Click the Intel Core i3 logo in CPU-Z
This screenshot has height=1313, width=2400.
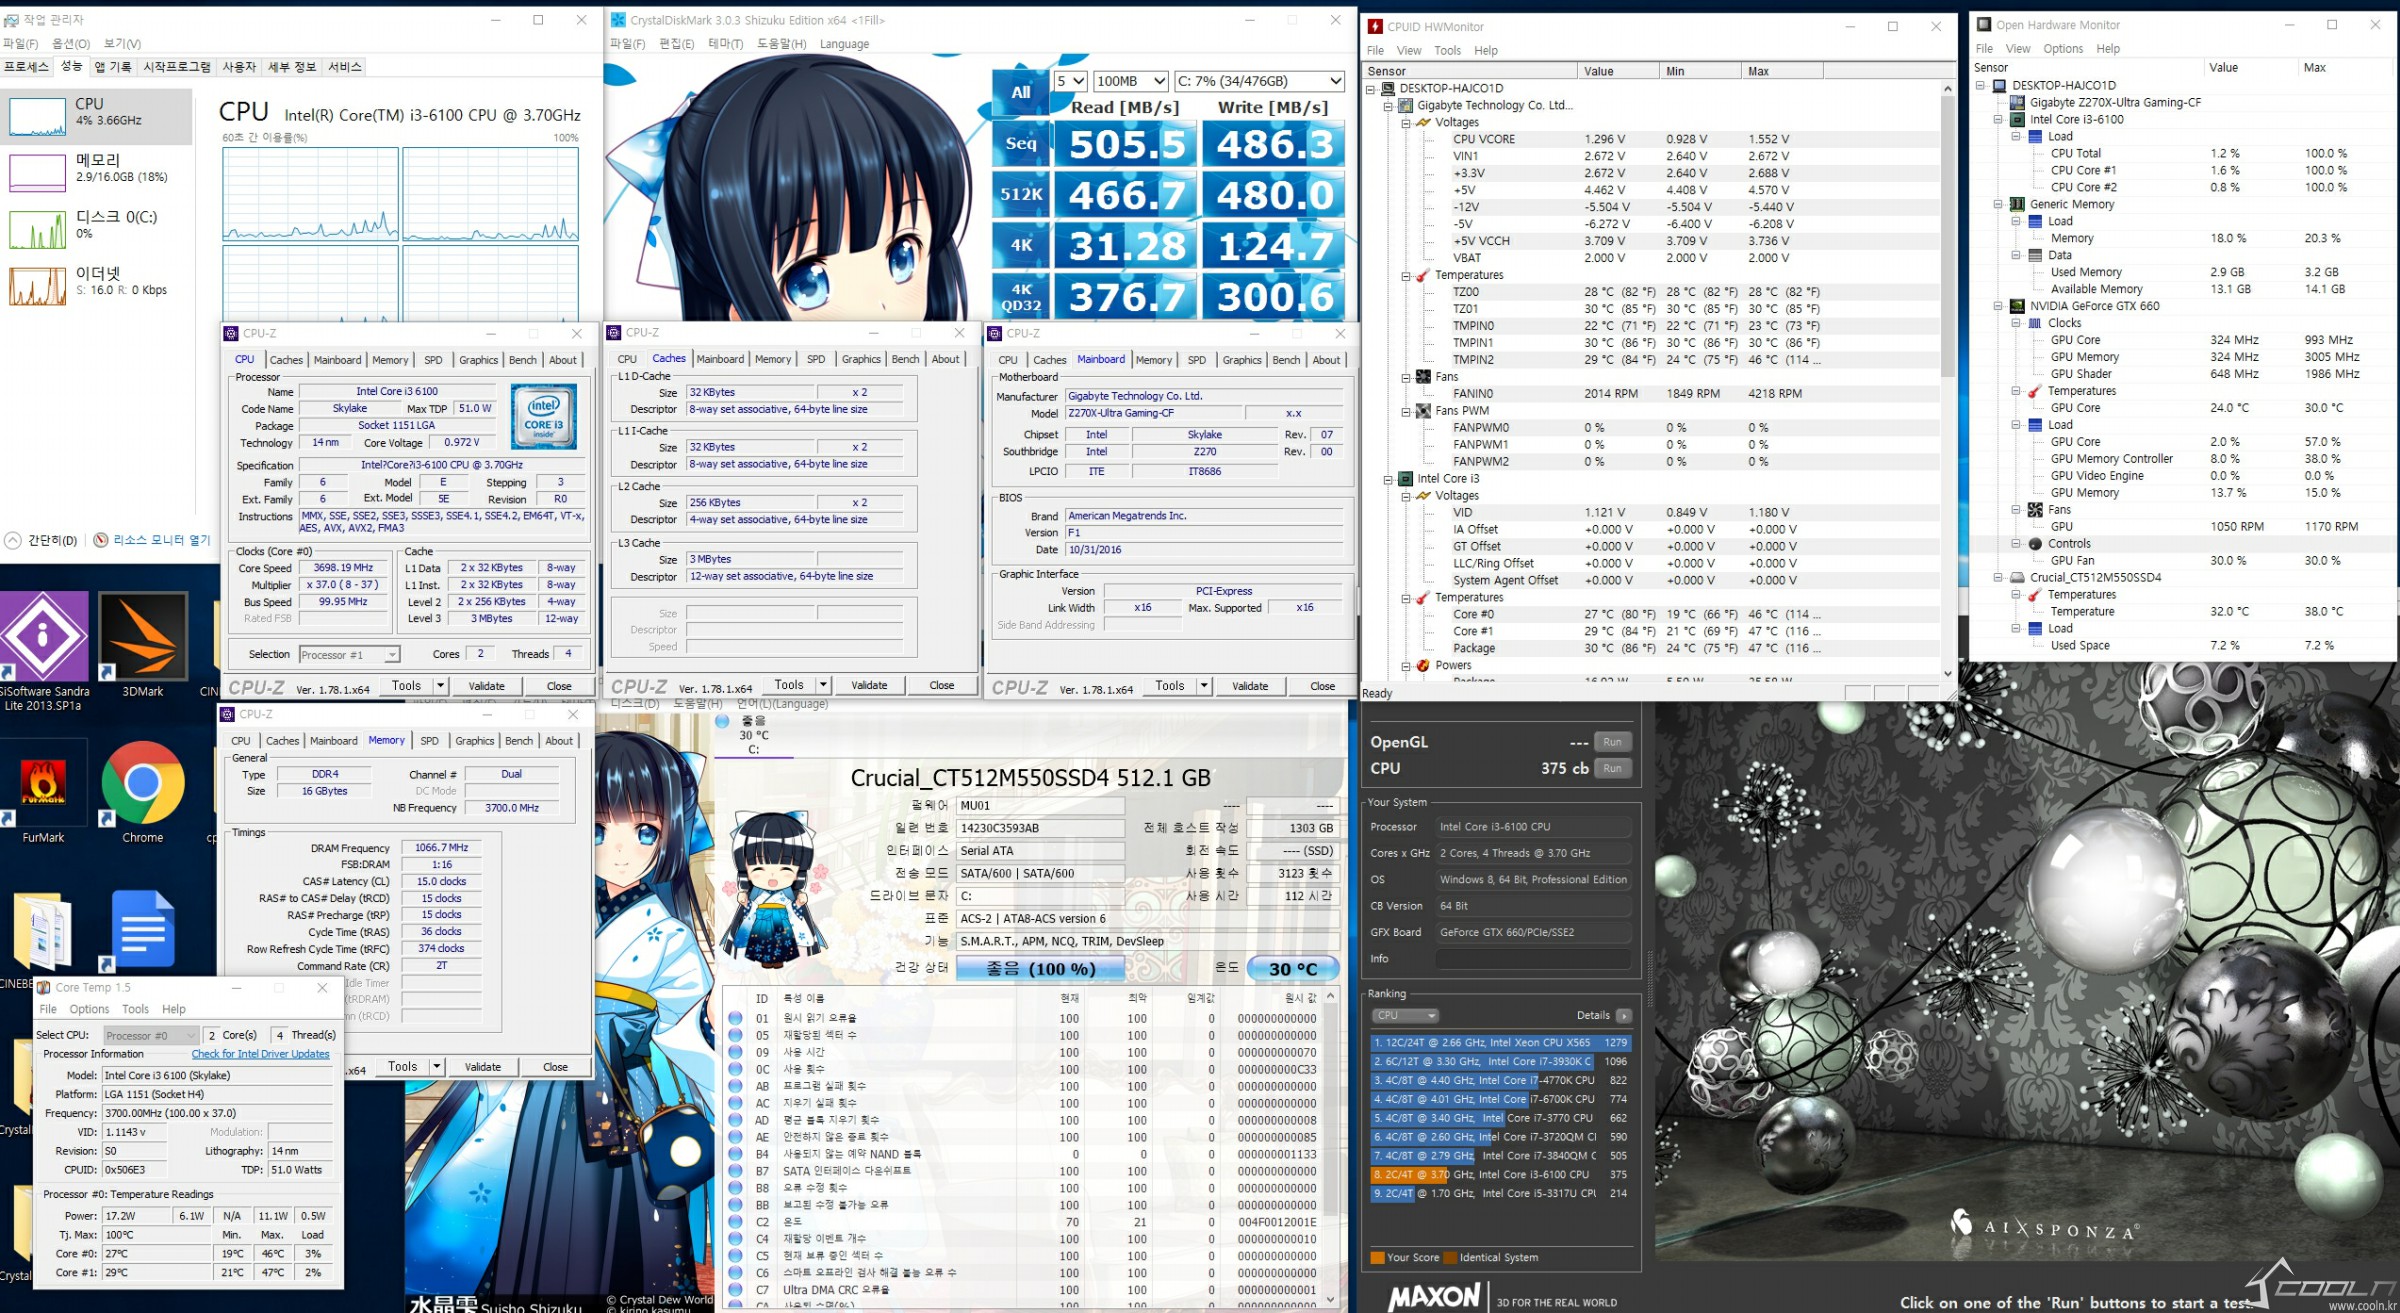[x=544, y=416]
